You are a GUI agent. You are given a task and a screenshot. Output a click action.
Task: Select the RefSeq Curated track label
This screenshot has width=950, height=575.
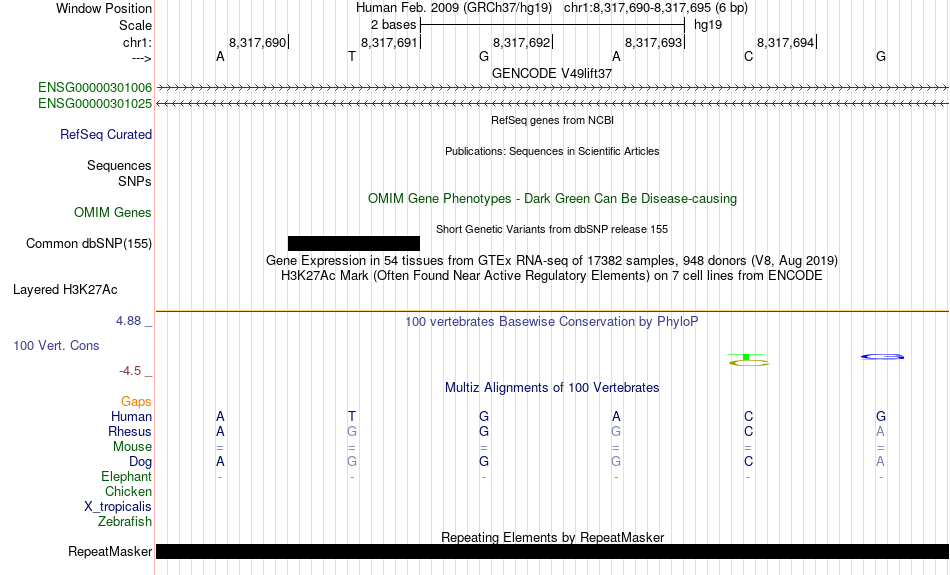click(106, 135)
